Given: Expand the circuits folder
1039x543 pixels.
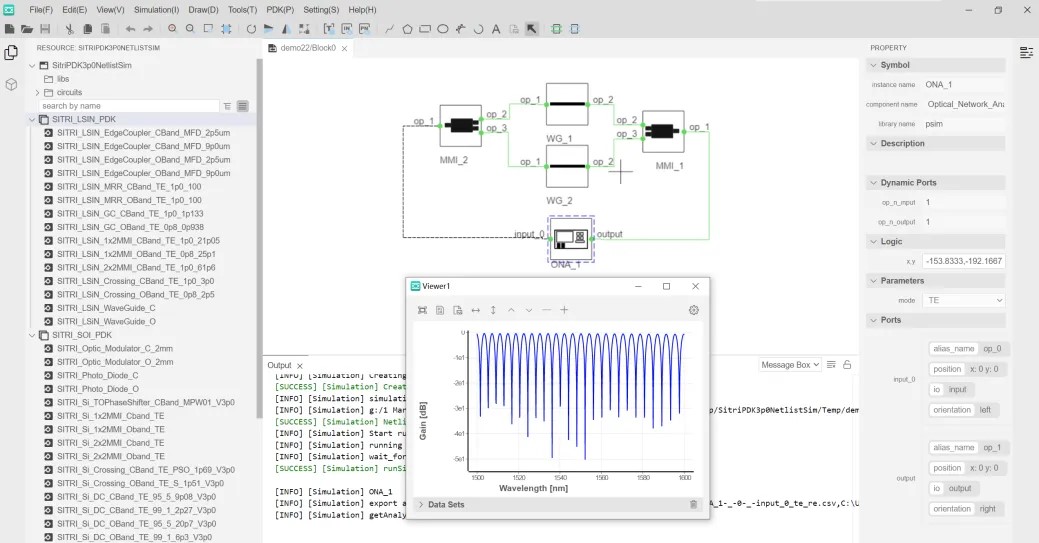Looking at the screenshot, I should point(37,92).
